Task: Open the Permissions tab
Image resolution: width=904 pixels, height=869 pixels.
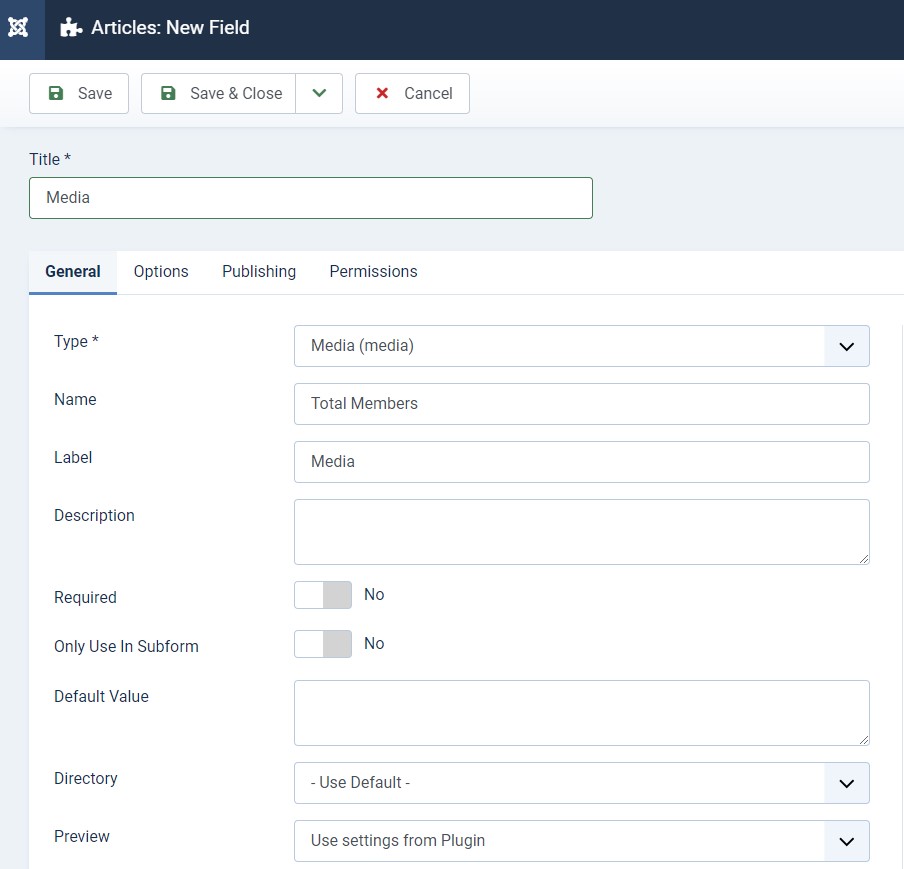Action: pyautogui.click(x=374, y=272)
